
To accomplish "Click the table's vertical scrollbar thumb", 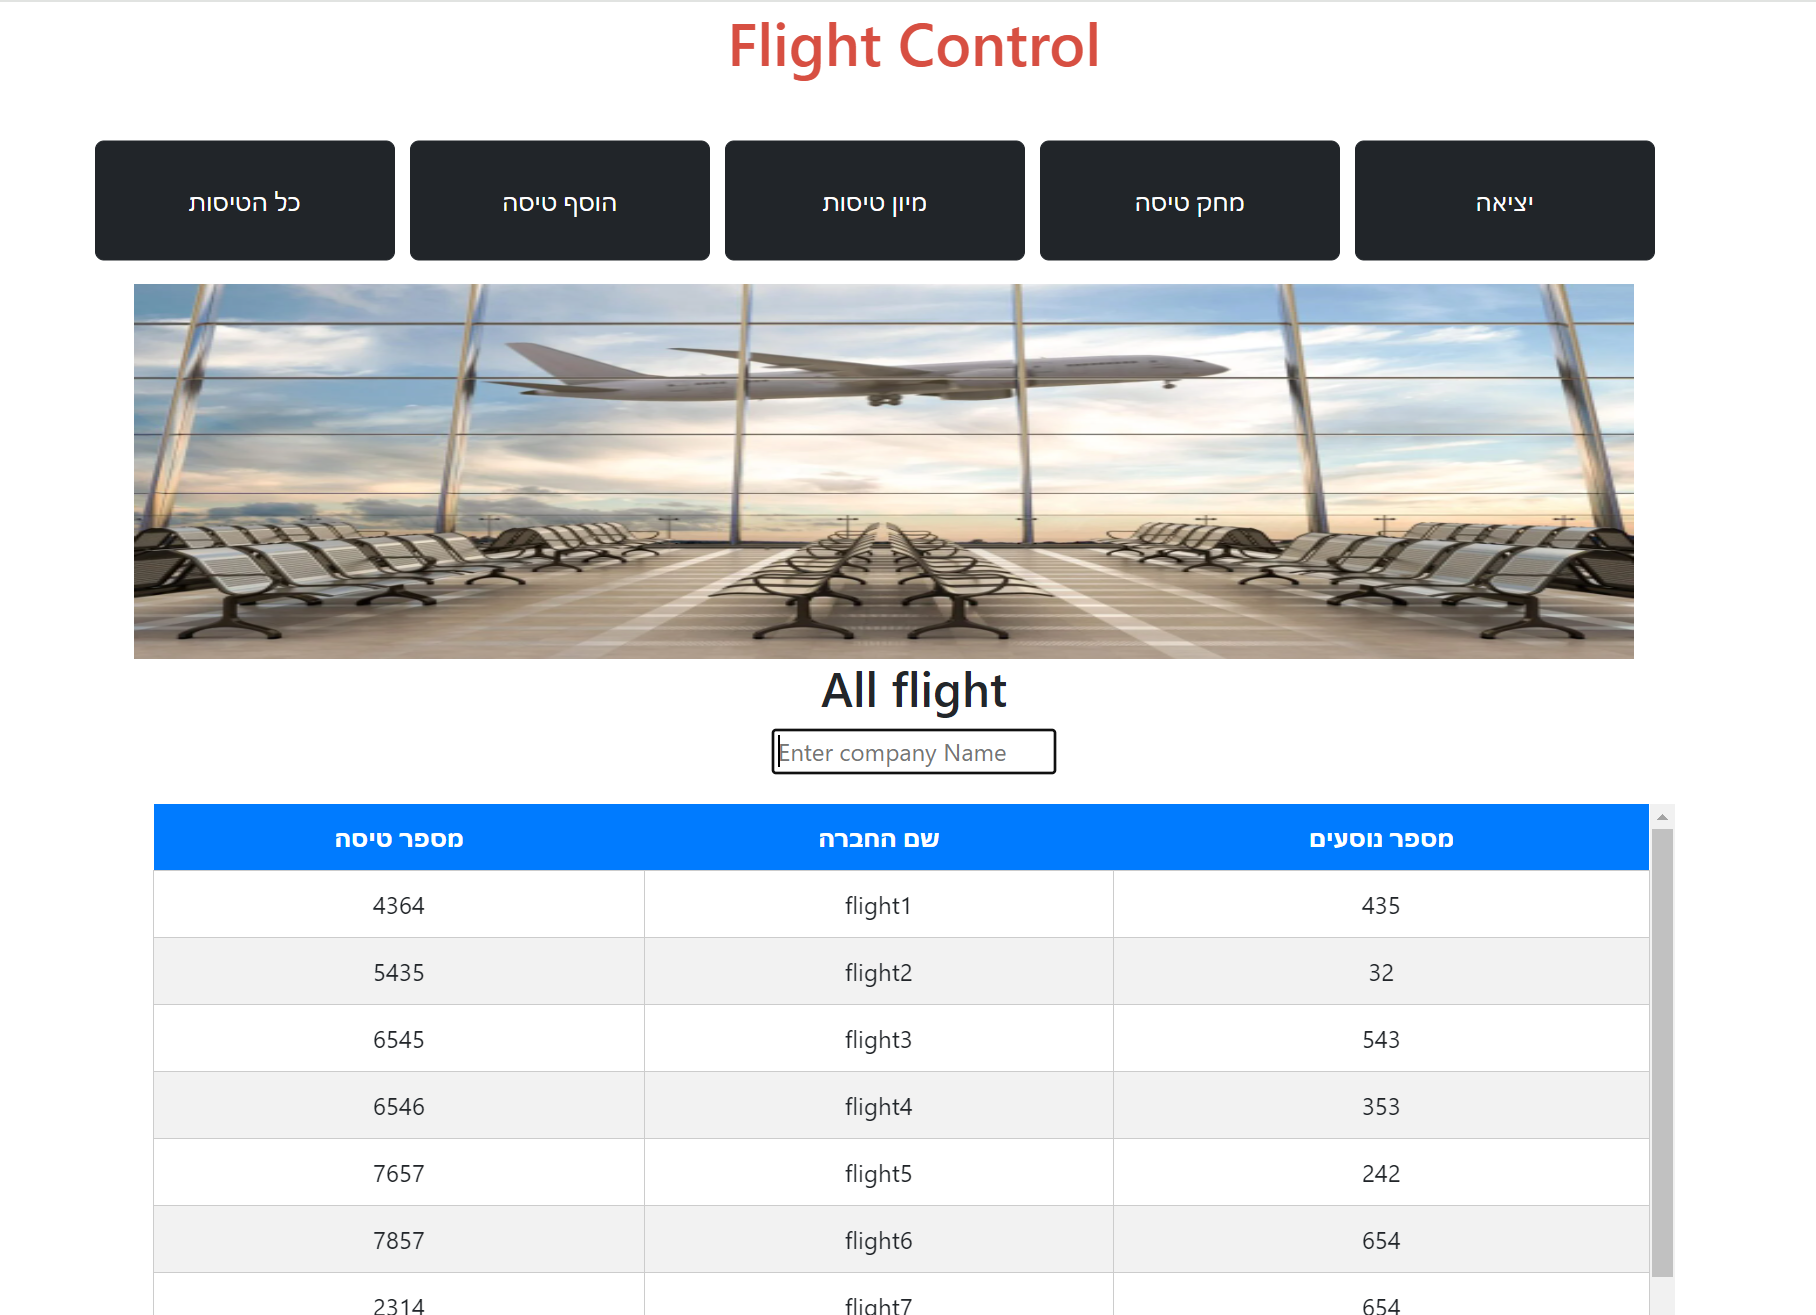I will tap(1662, 1052).
